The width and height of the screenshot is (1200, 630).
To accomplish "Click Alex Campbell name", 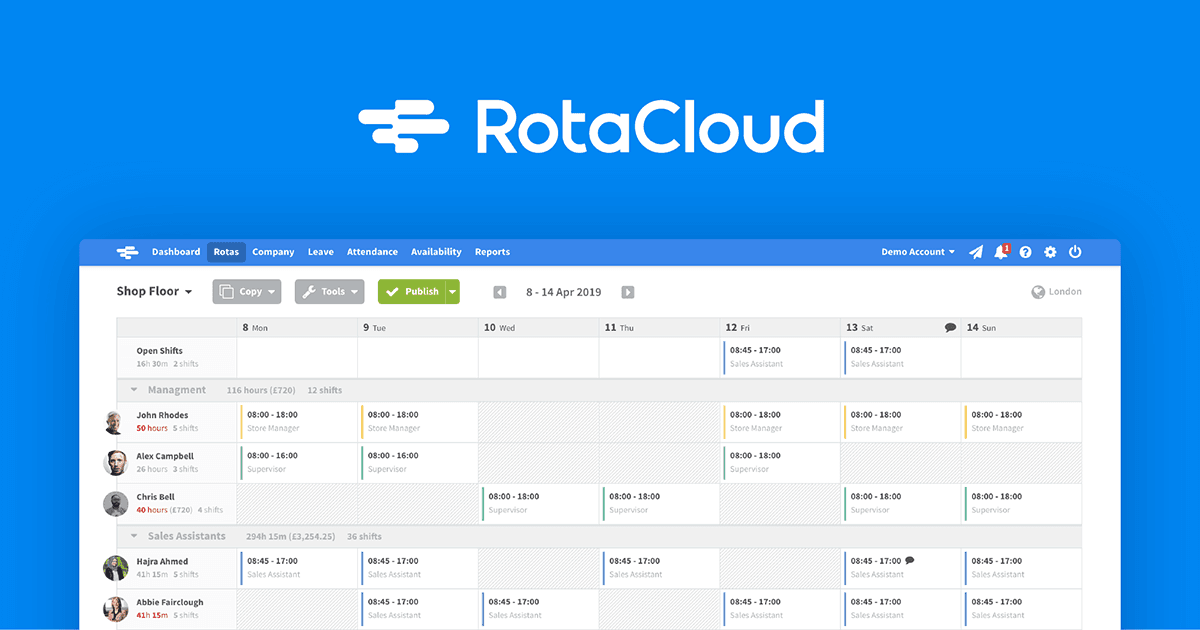I will pyautogui.click(x=165, y=456).
